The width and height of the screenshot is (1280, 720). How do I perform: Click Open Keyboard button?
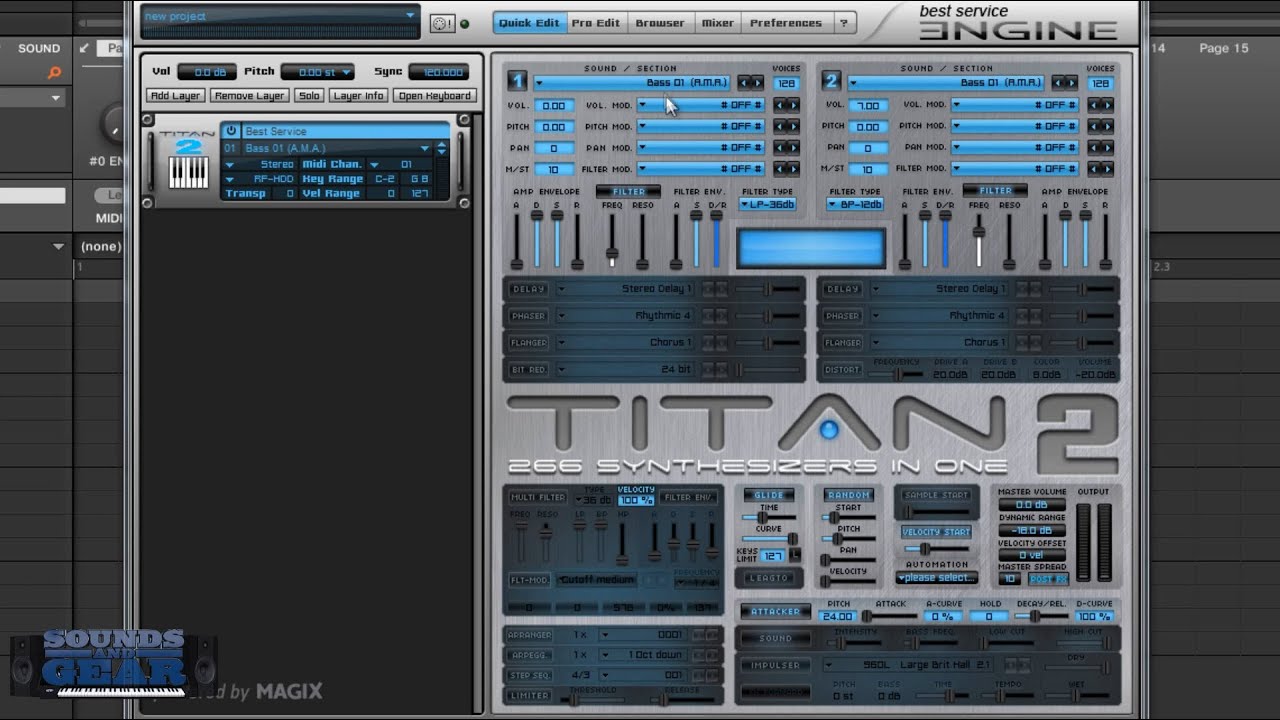434,96
